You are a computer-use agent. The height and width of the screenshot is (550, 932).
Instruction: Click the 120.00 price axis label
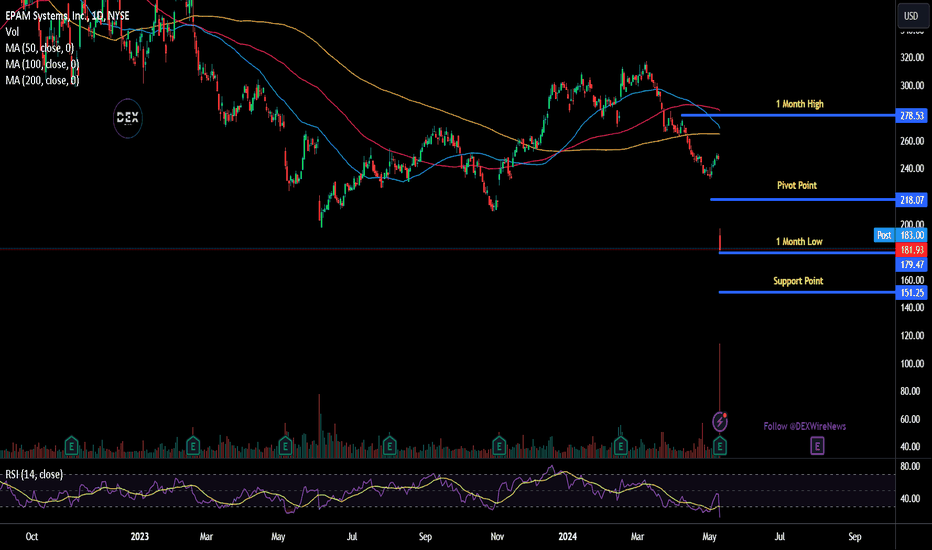912,335
